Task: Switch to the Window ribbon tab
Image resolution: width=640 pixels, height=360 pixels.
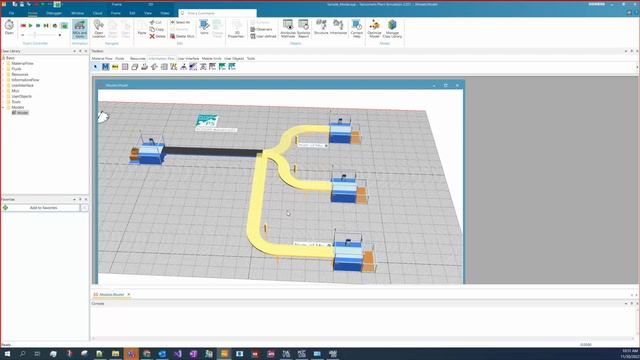Action: [78, 13]
